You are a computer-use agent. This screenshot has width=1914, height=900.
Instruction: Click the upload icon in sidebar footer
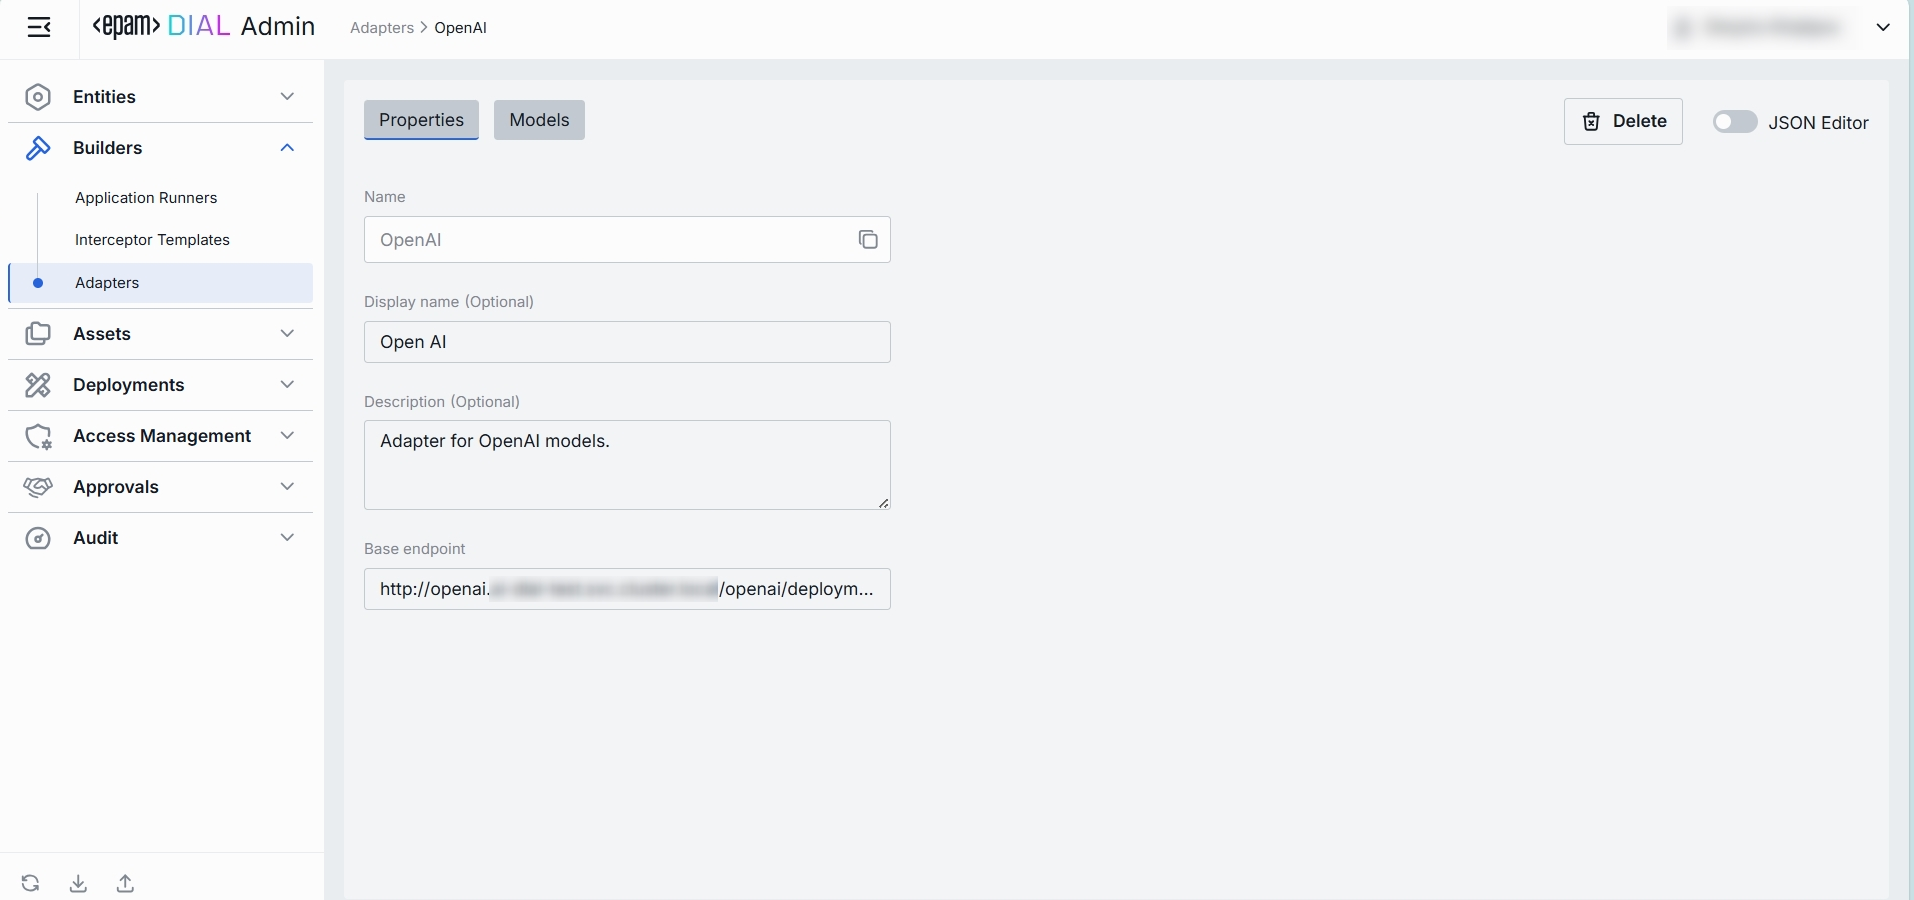tap(125, 883)
